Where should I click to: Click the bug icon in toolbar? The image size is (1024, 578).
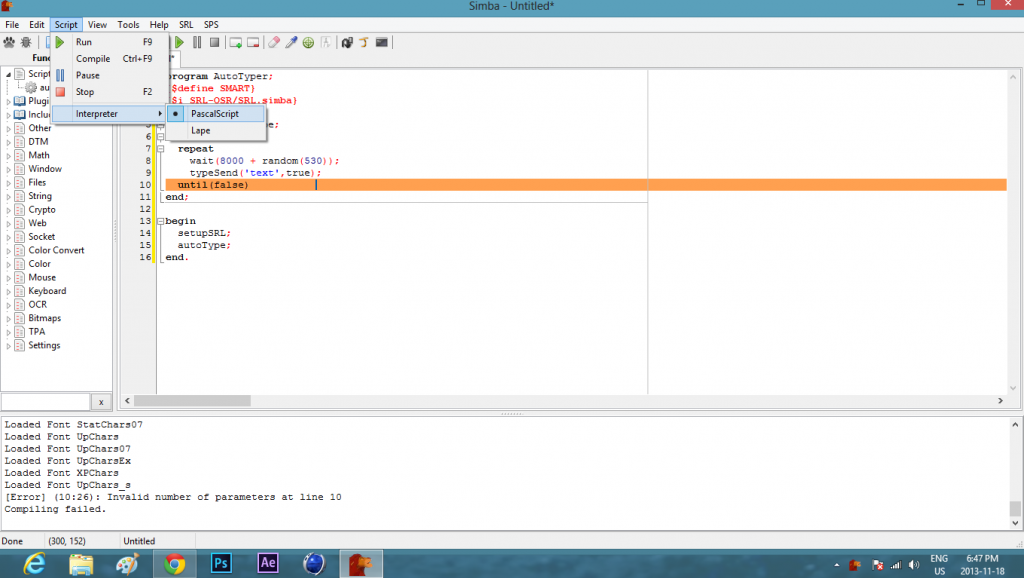(26, 42)
